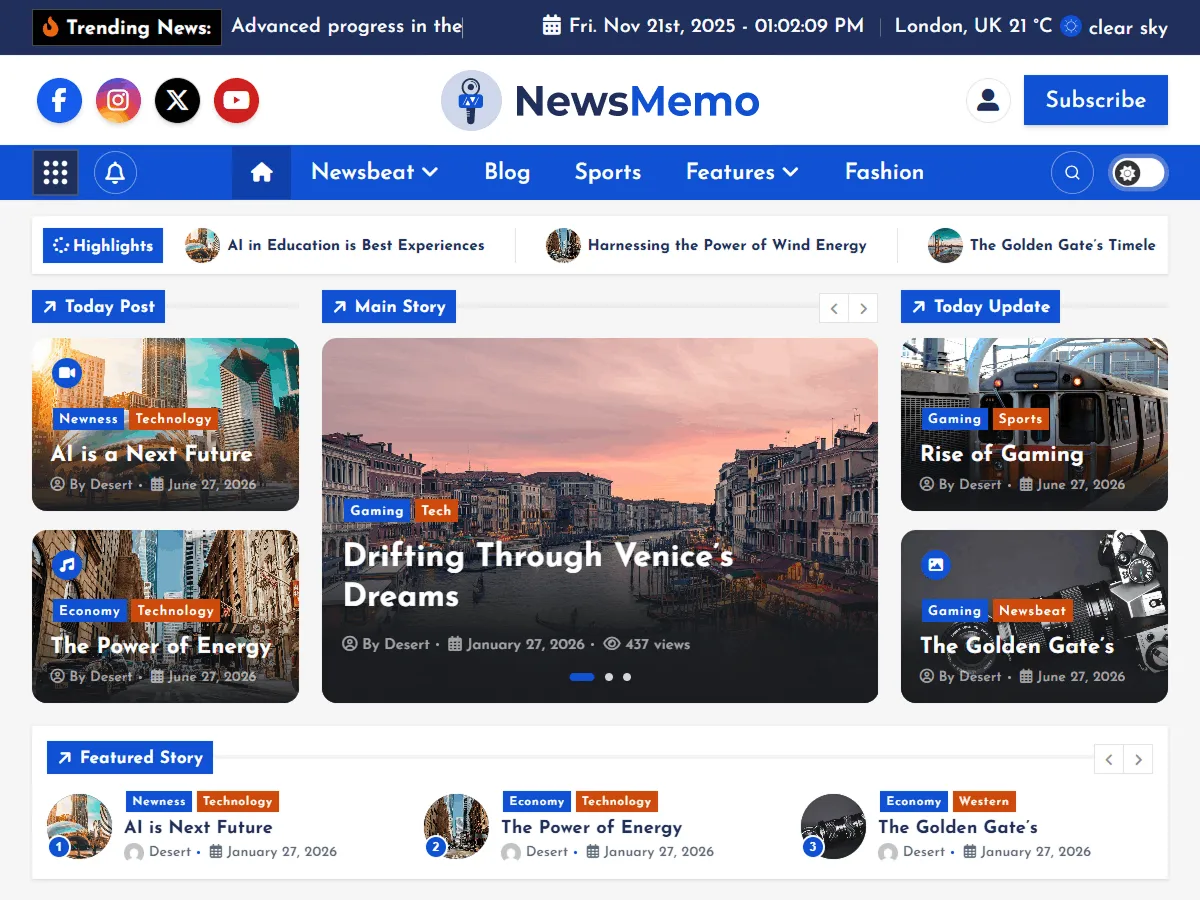Open the Sports menu item
Screen dimensions: 1200x900
(607, 172)
